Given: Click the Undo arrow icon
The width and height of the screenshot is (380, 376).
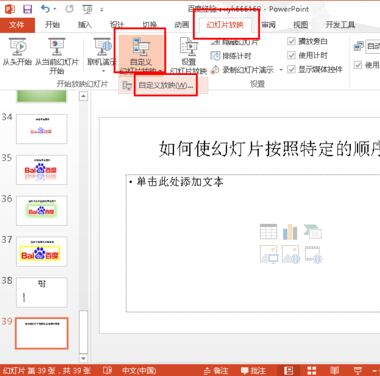Looking at the screenshot, I should 45,8.
